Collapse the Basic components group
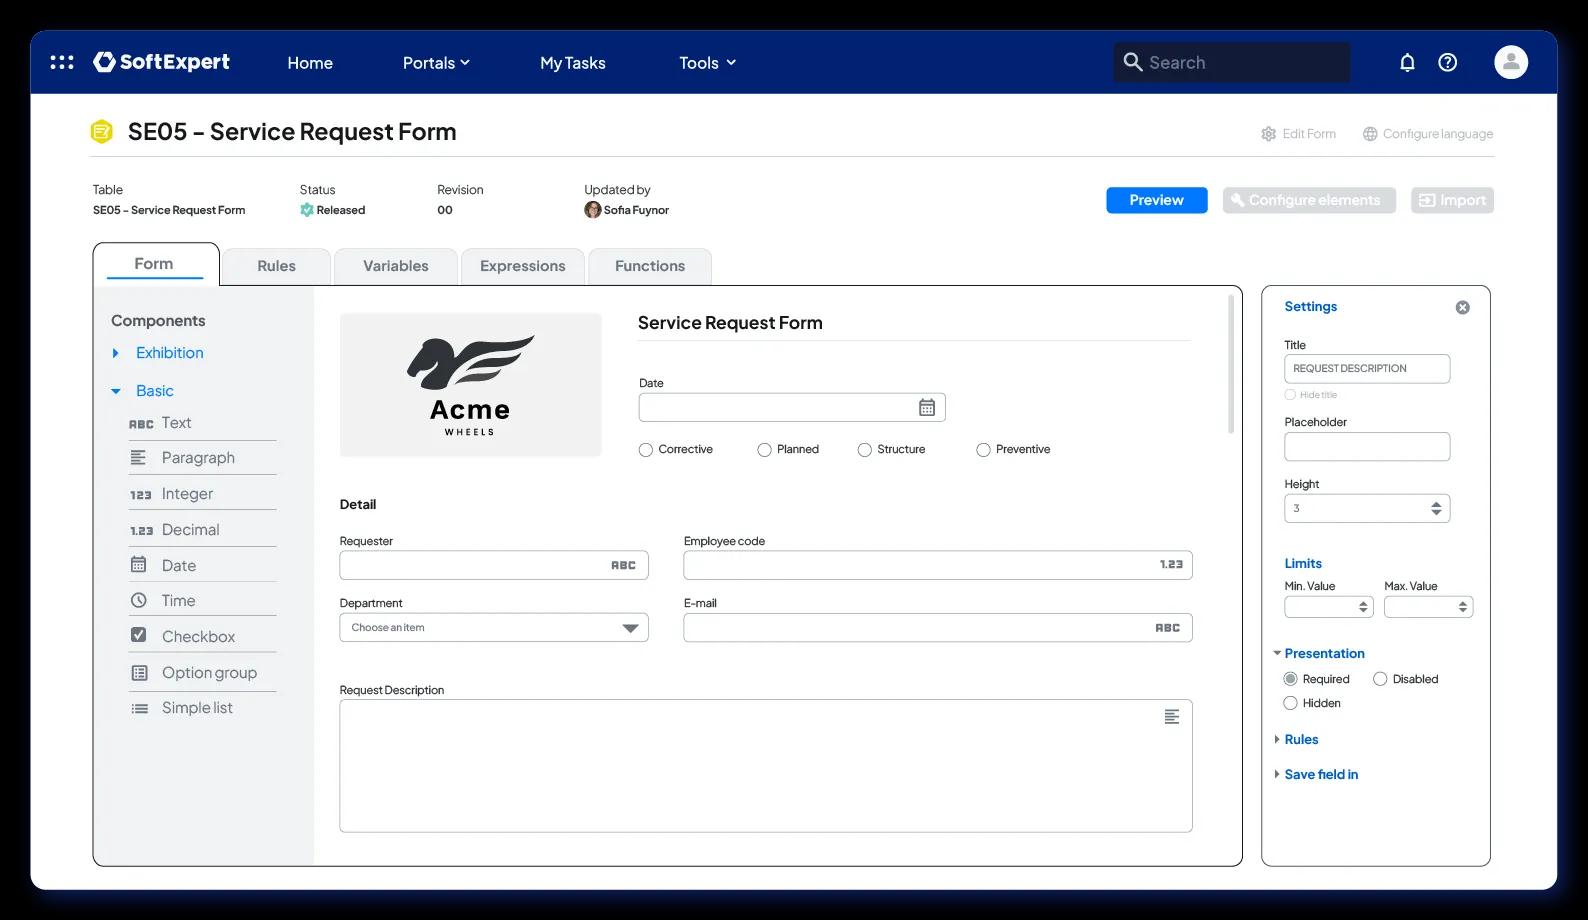1588x920 pixels. (x=116, y=391)
